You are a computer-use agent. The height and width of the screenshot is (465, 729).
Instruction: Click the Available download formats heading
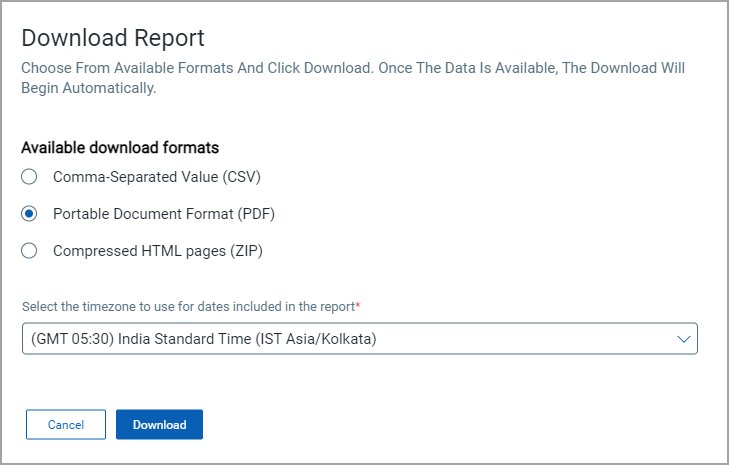(120, 147)
